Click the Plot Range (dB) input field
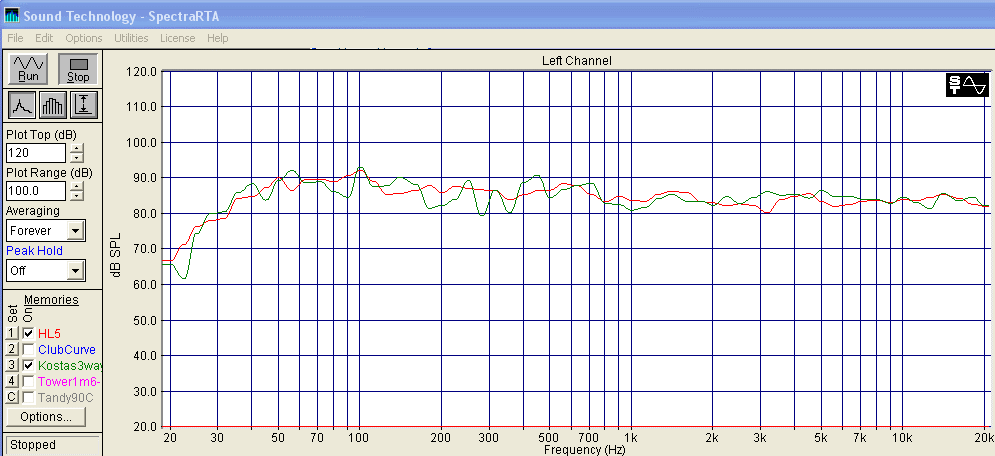 (x=36, y=192)
